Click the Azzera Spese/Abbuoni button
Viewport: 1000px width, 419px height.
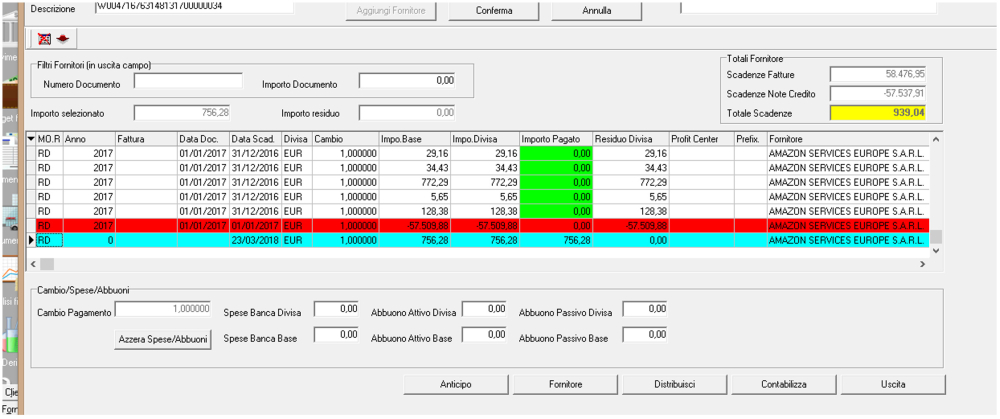tap(163, 340)
